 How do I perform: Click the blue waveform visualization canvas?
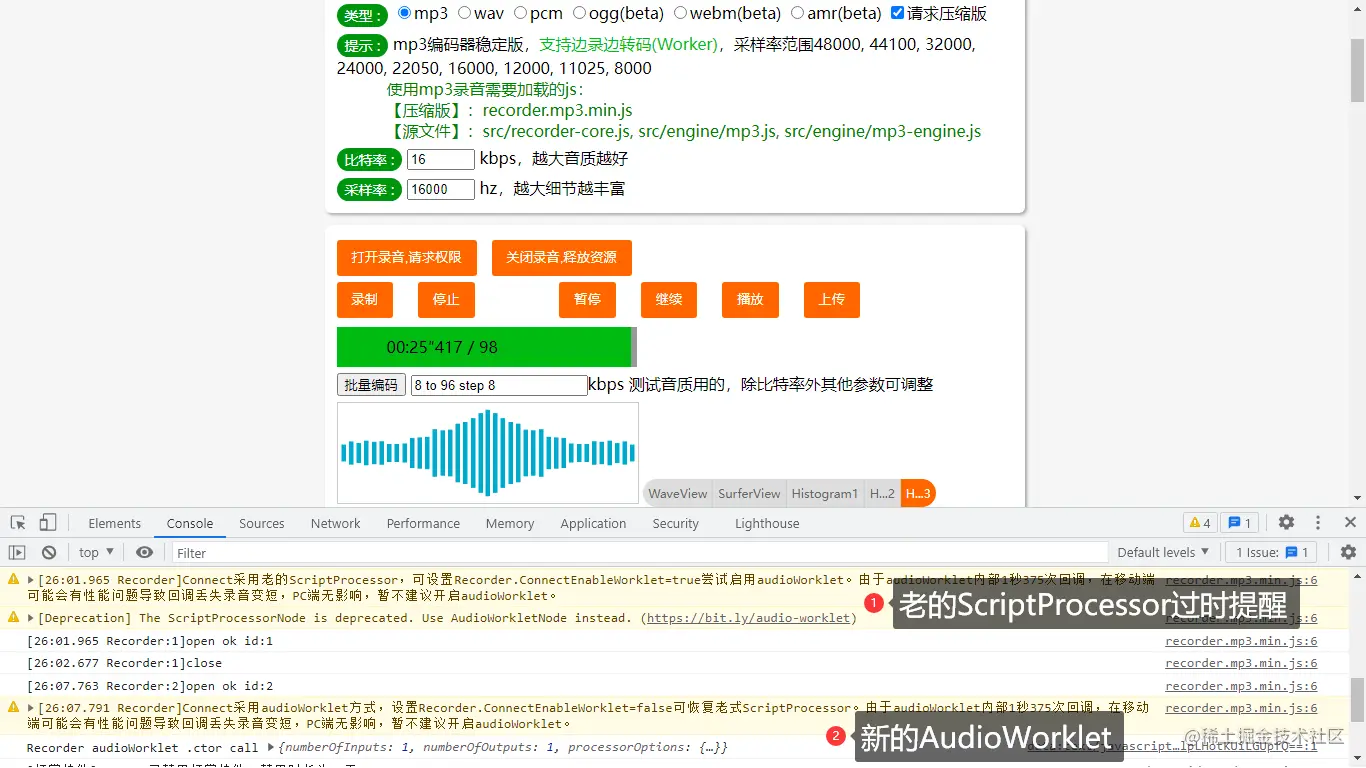point(488,453)
